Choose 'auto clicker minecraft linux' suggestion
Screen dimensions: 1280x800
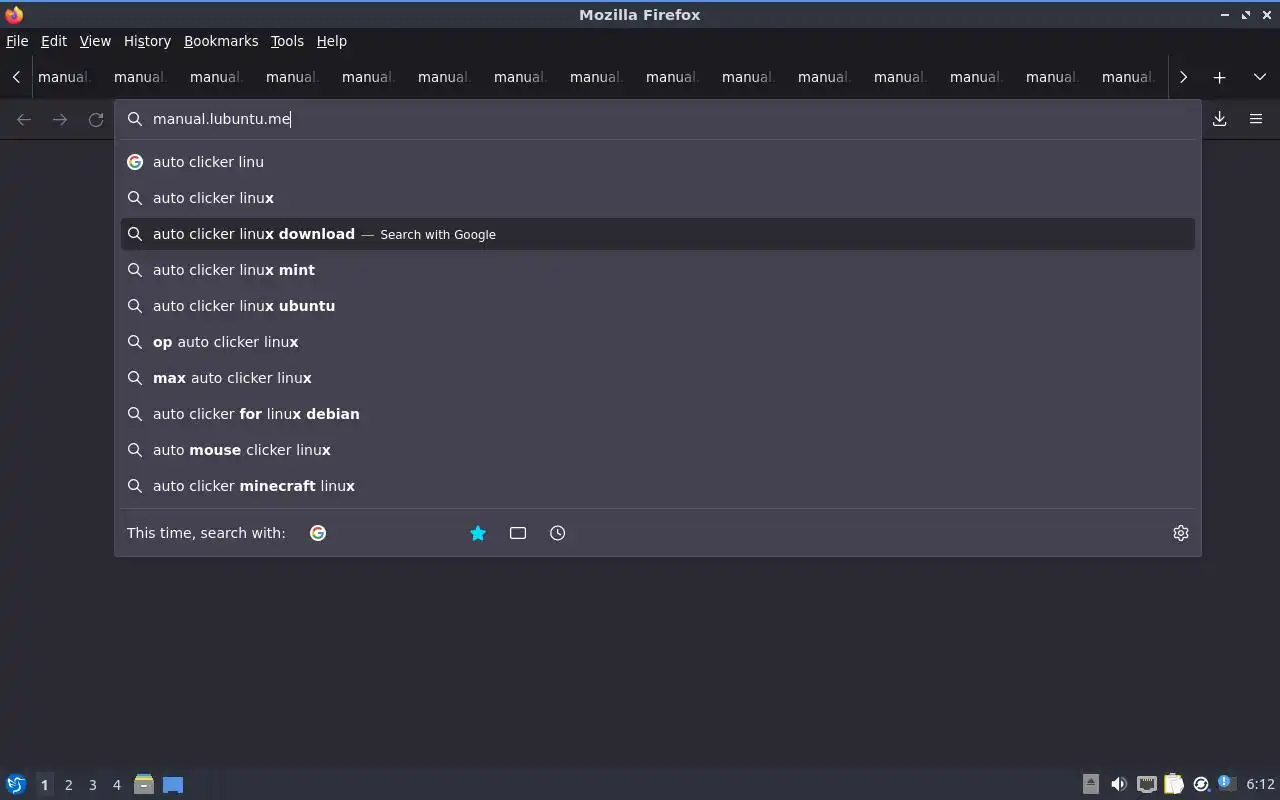(x=658, y=486)
